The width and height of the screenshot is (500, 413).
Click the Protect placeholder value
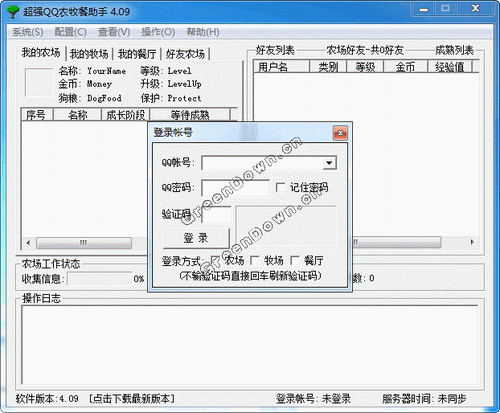184,98
